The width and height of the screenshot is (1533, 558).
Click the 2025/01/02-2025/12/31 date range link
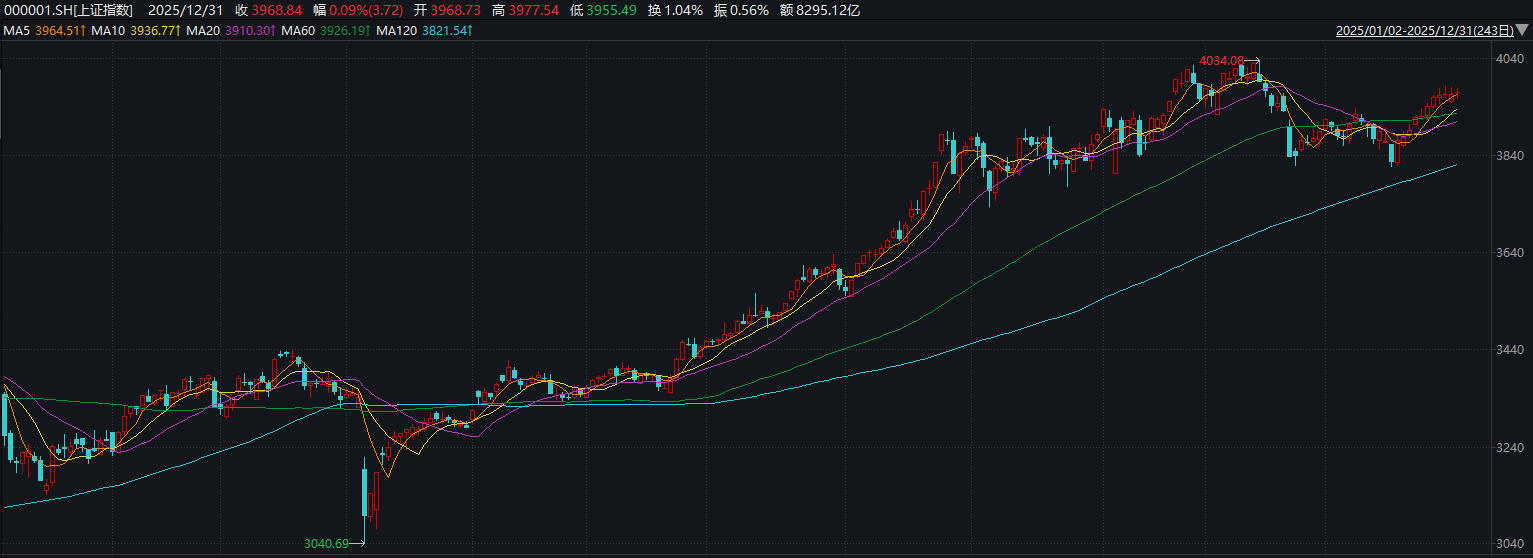pyautogui.click(x=1424, y=31)
